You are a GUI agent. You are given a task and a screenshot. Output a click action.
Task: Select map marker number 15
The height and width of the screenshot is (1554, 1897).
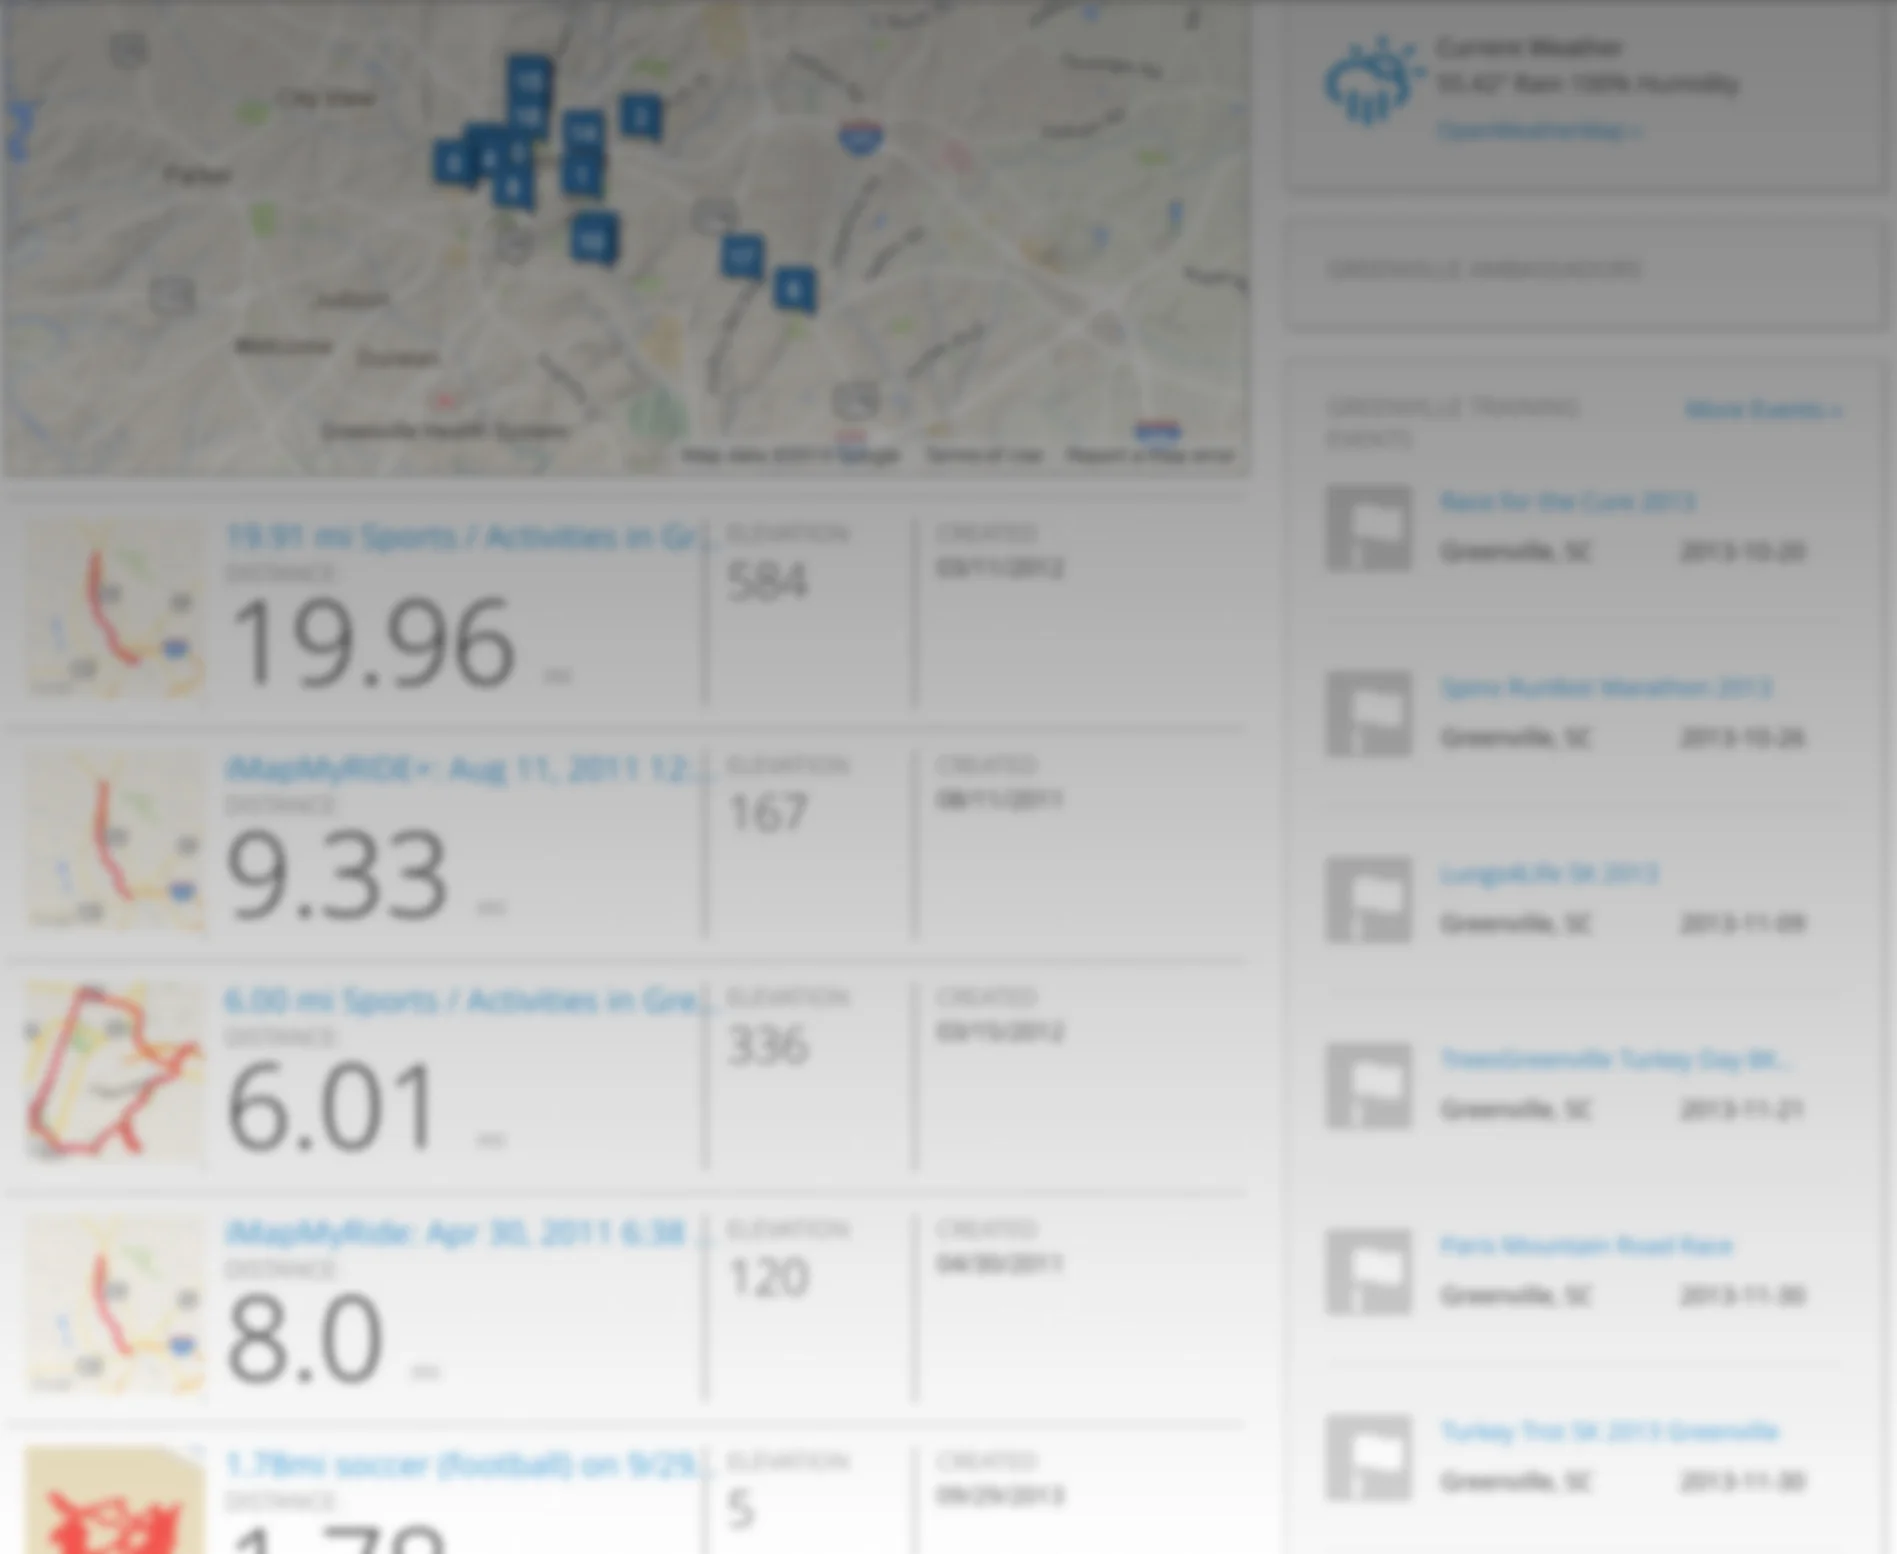(x=529, y=78)
